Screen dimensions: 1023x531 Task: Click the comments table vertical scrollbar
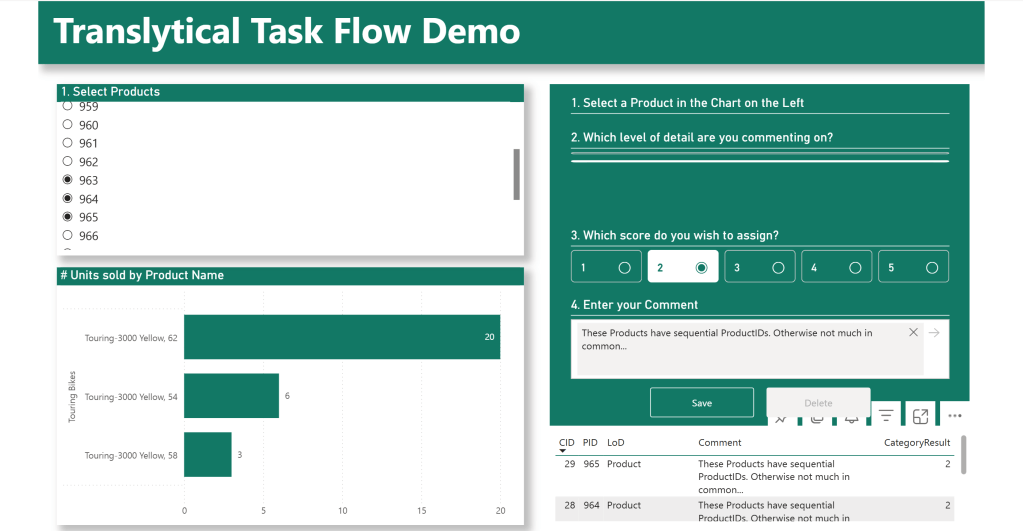(x=964, y=454)
